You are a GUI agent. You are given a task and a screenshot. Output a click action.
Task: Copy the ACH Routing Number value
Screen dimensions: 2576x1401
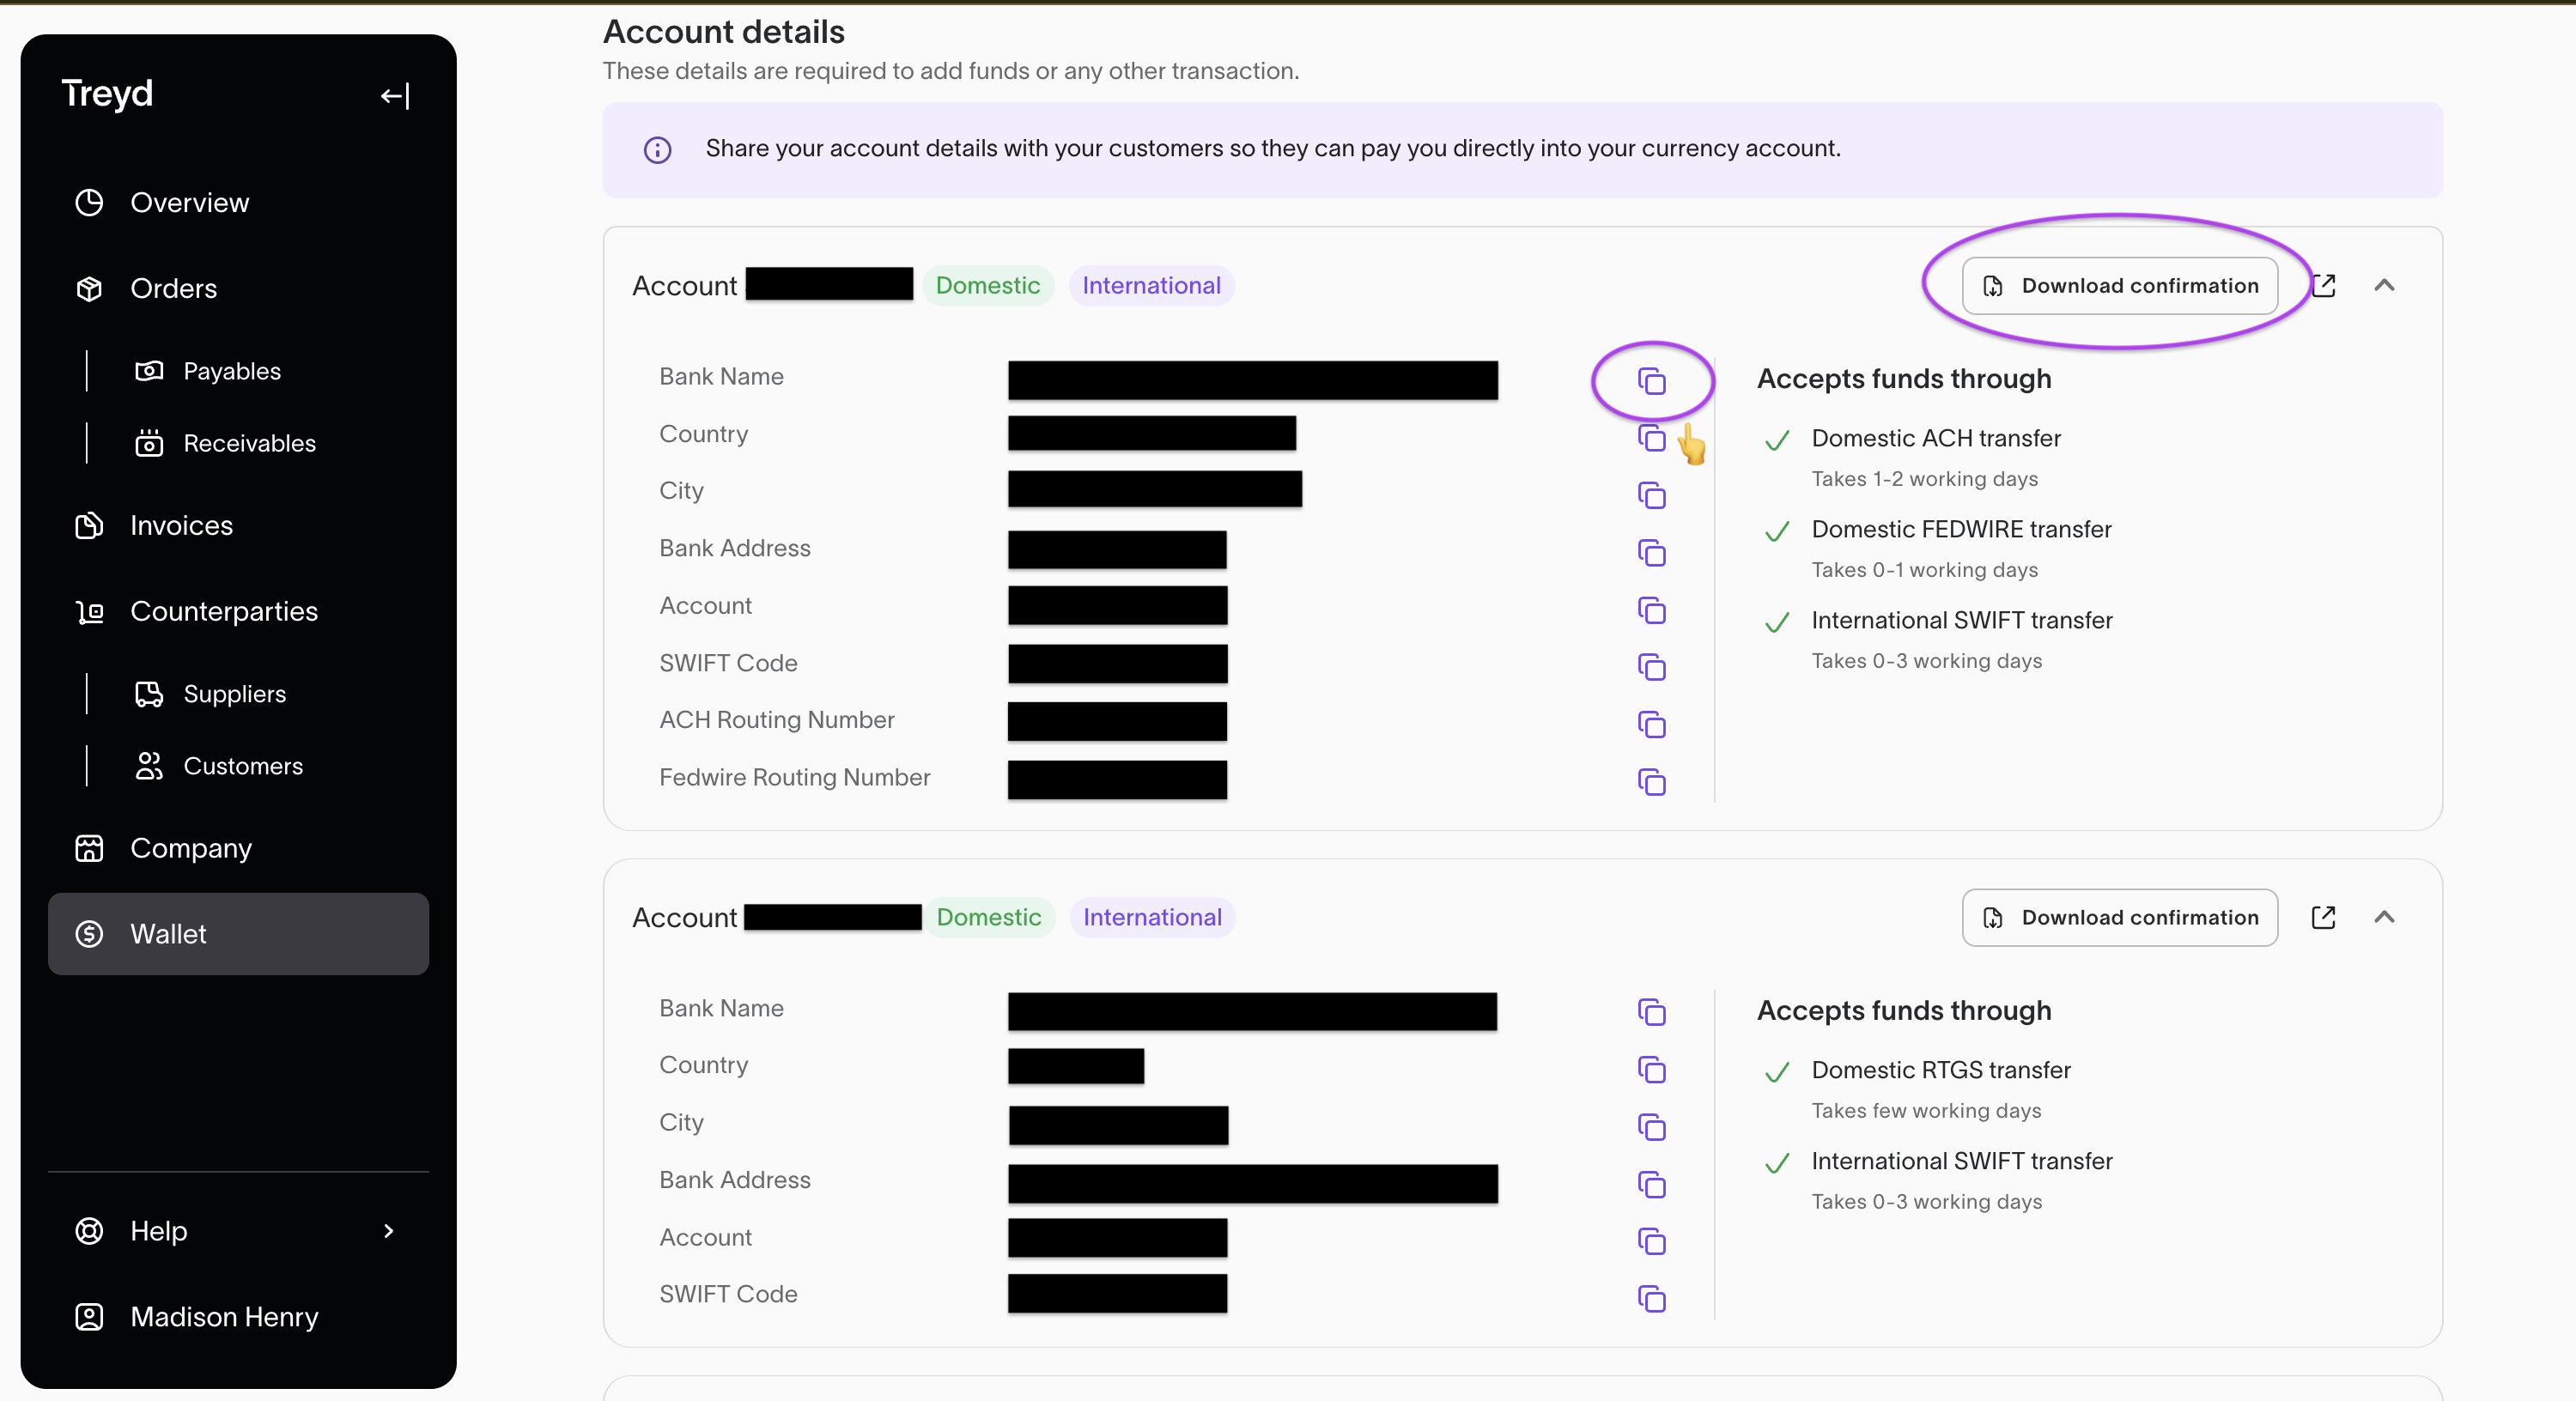point(1651,724)
